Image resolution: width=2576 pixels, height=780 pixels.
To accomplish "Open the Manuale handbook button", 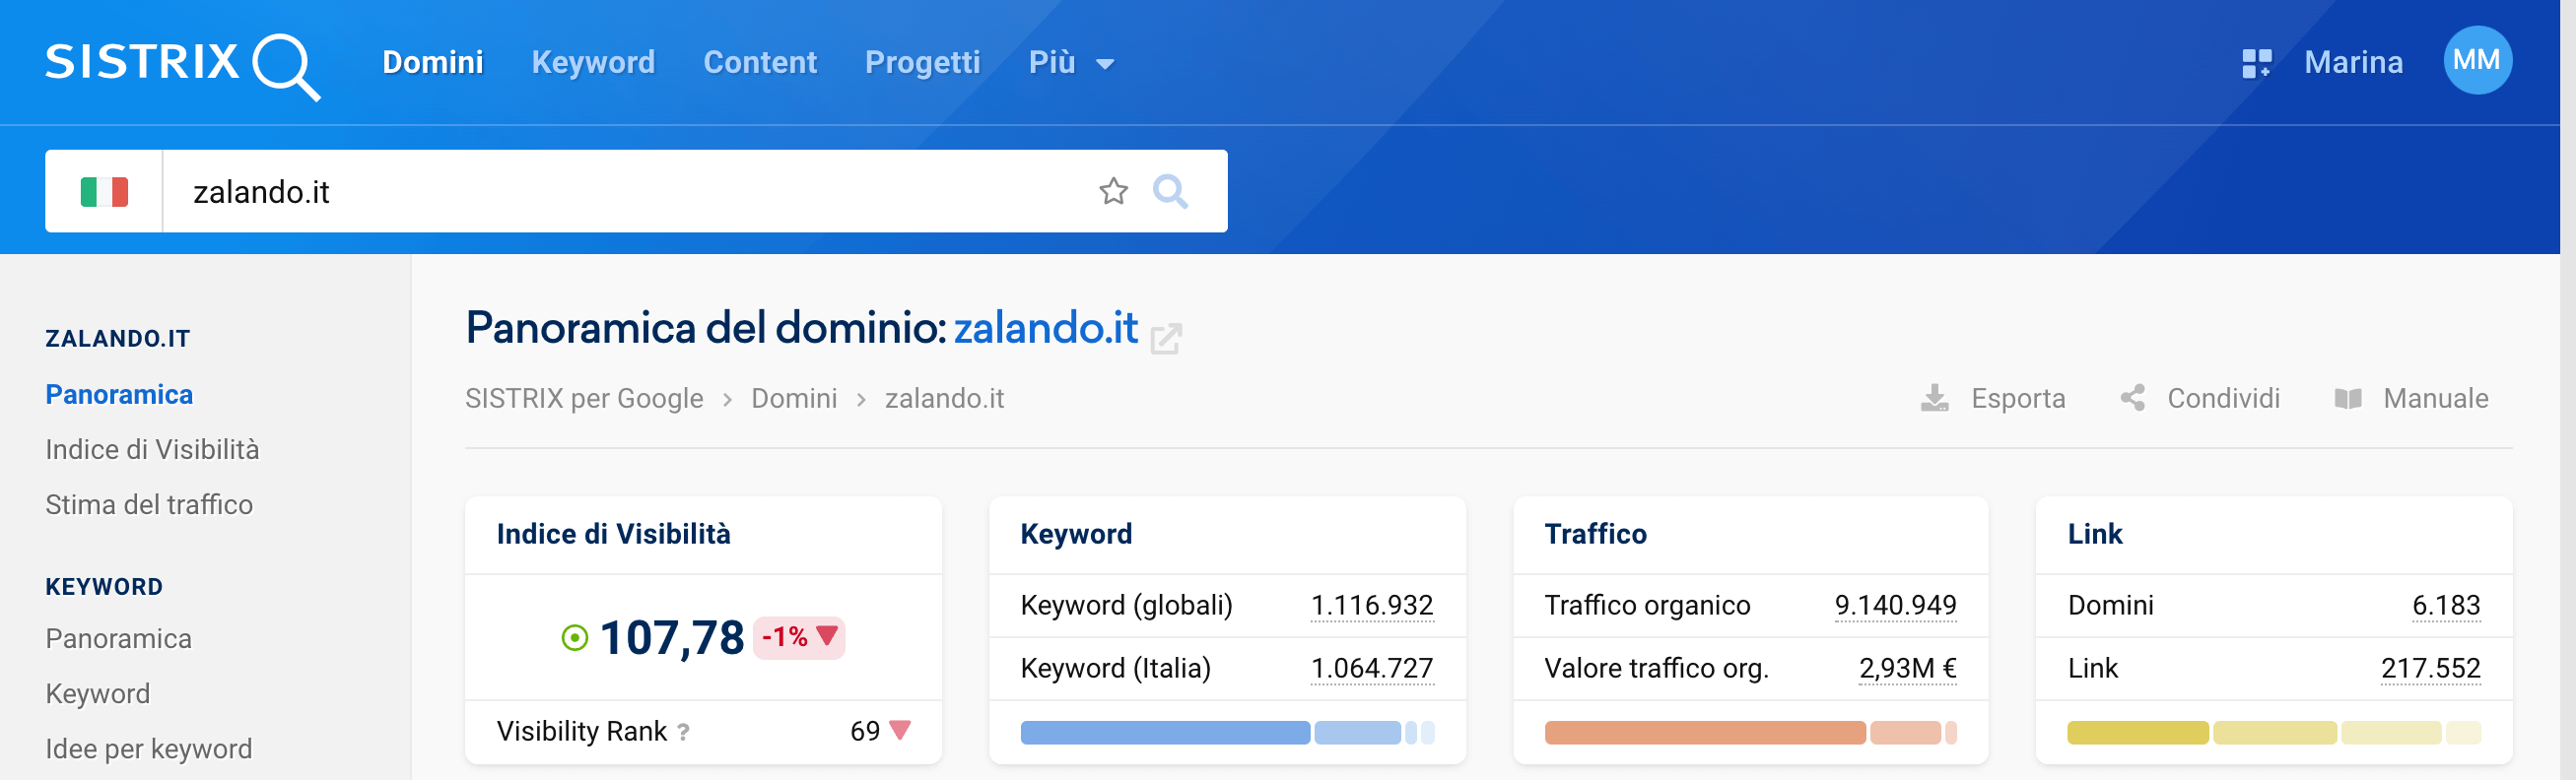I will [x=2410, y=398].
